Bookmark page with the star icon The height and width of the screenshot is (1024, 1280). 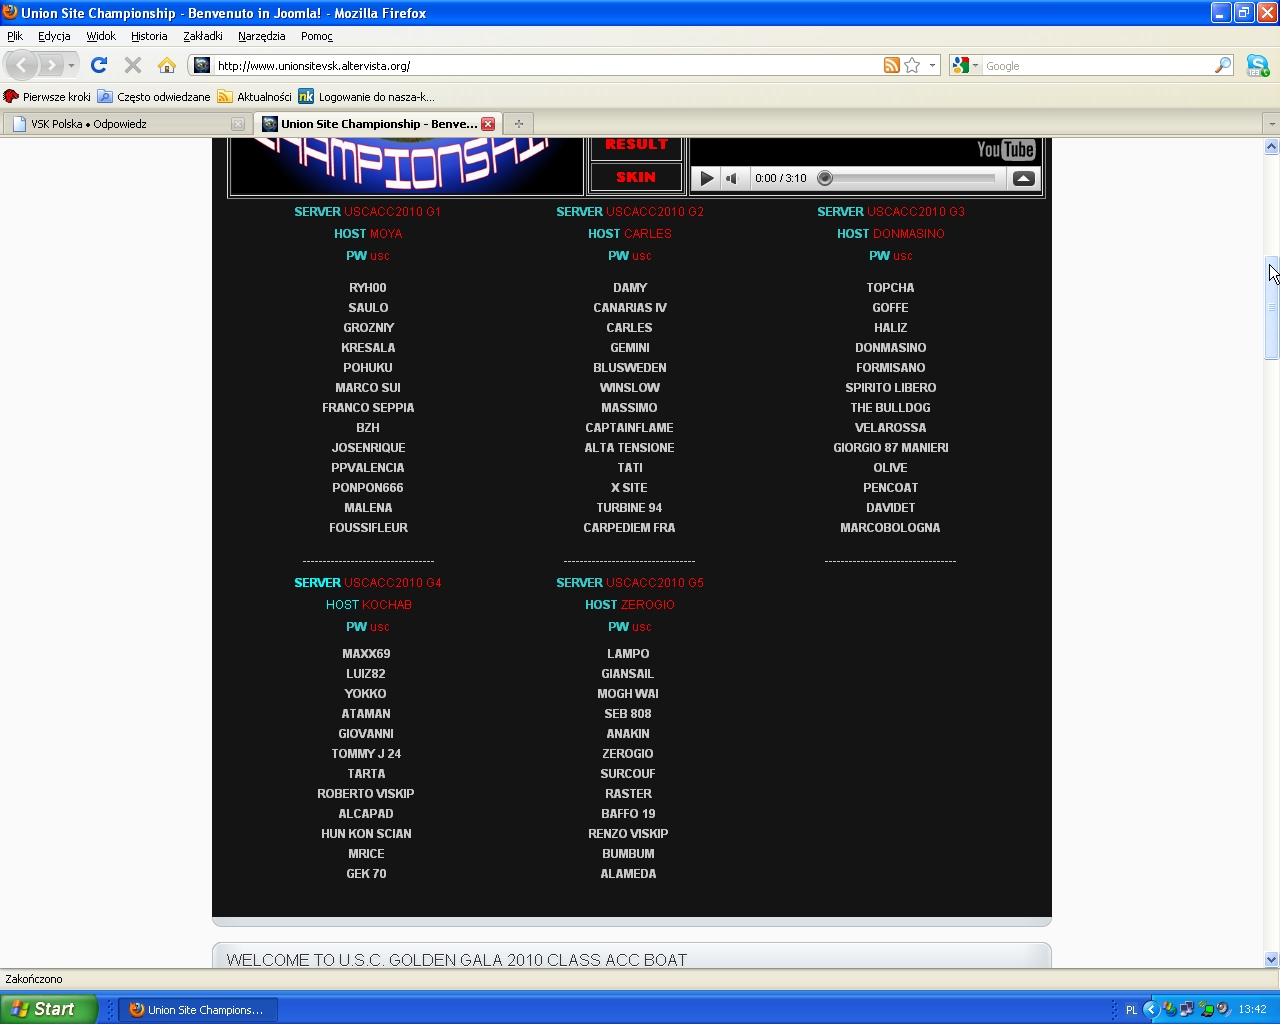[x=912, y=66]
